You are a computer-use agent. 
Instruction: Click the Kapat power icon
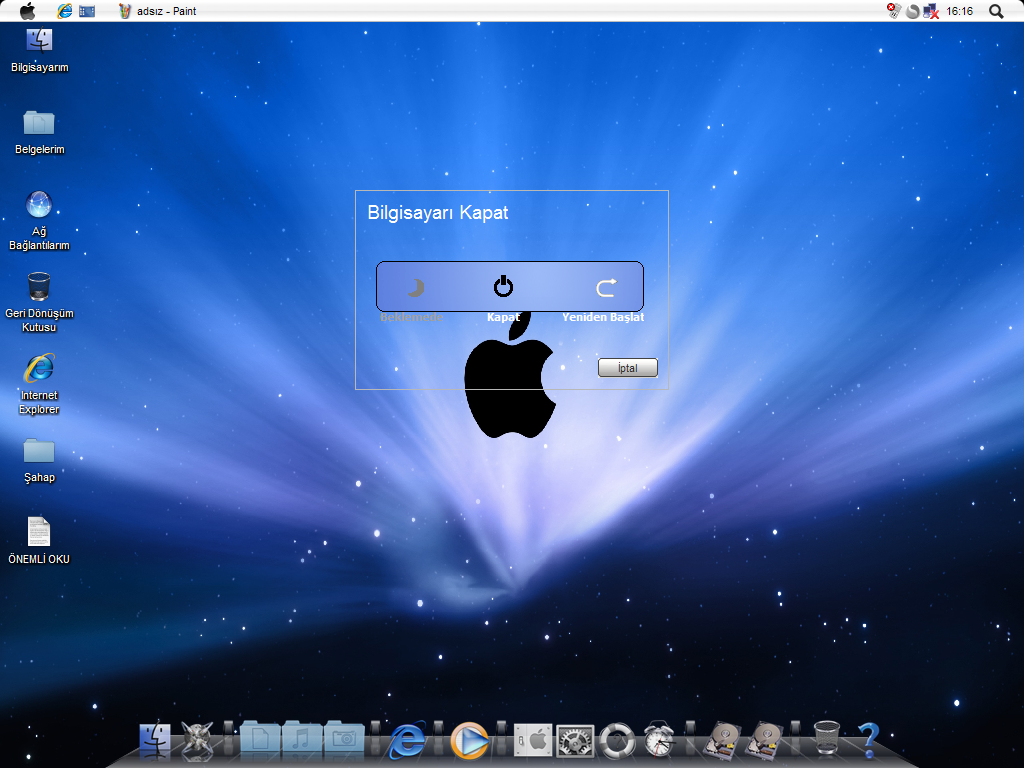click(x=503, y=287)
